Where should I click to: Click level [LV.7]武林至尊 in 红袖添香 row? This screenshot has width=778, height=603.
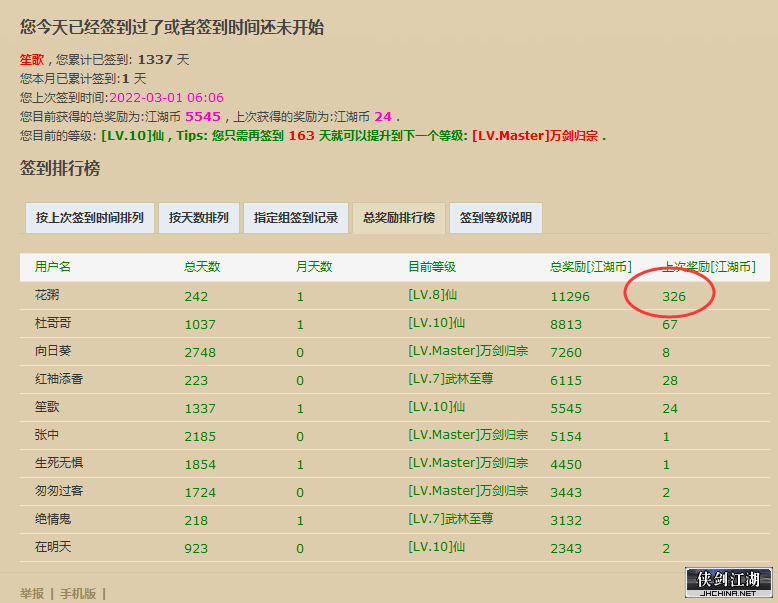(451, 379)
